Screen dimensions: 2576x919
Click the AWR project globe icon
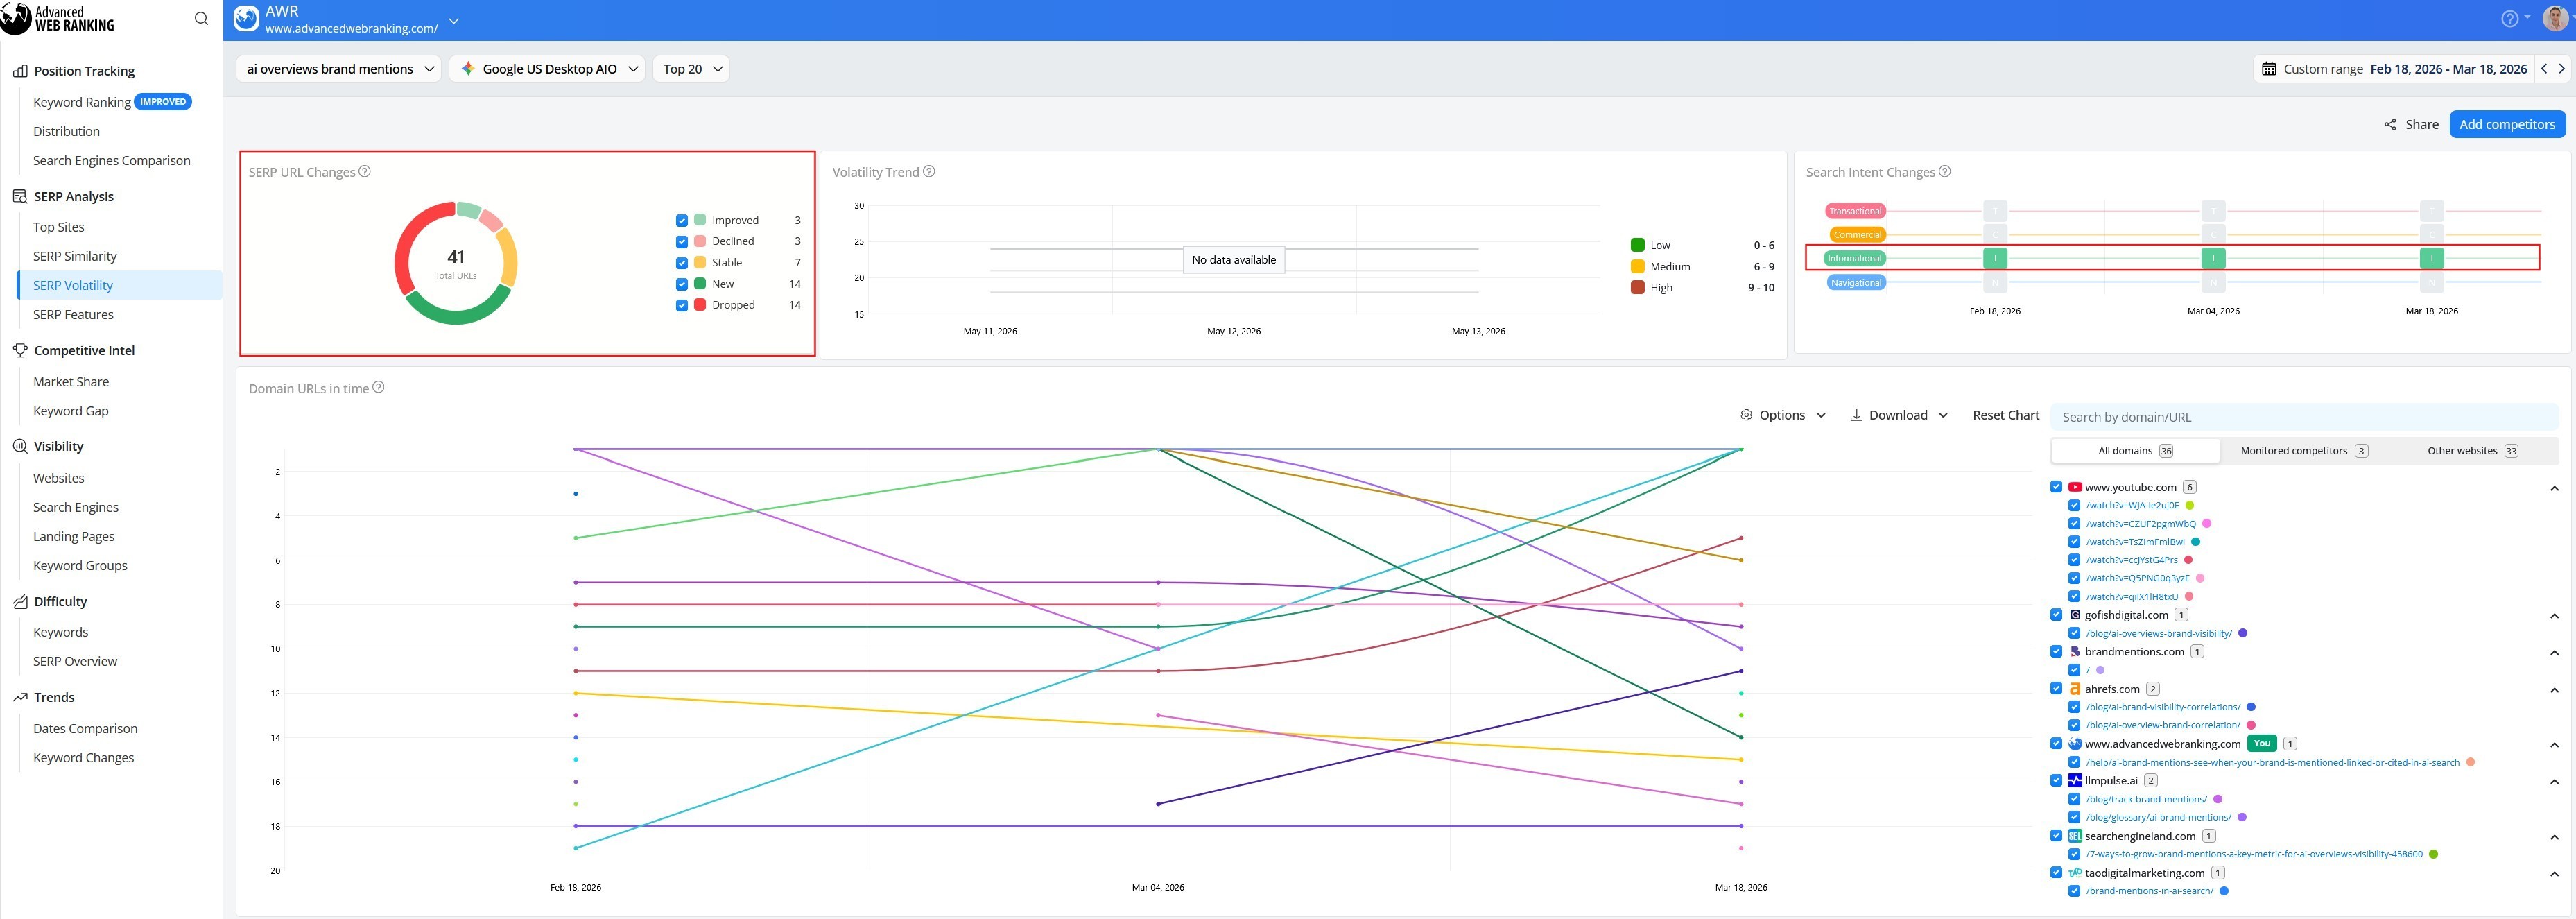(x=246, y=19)
